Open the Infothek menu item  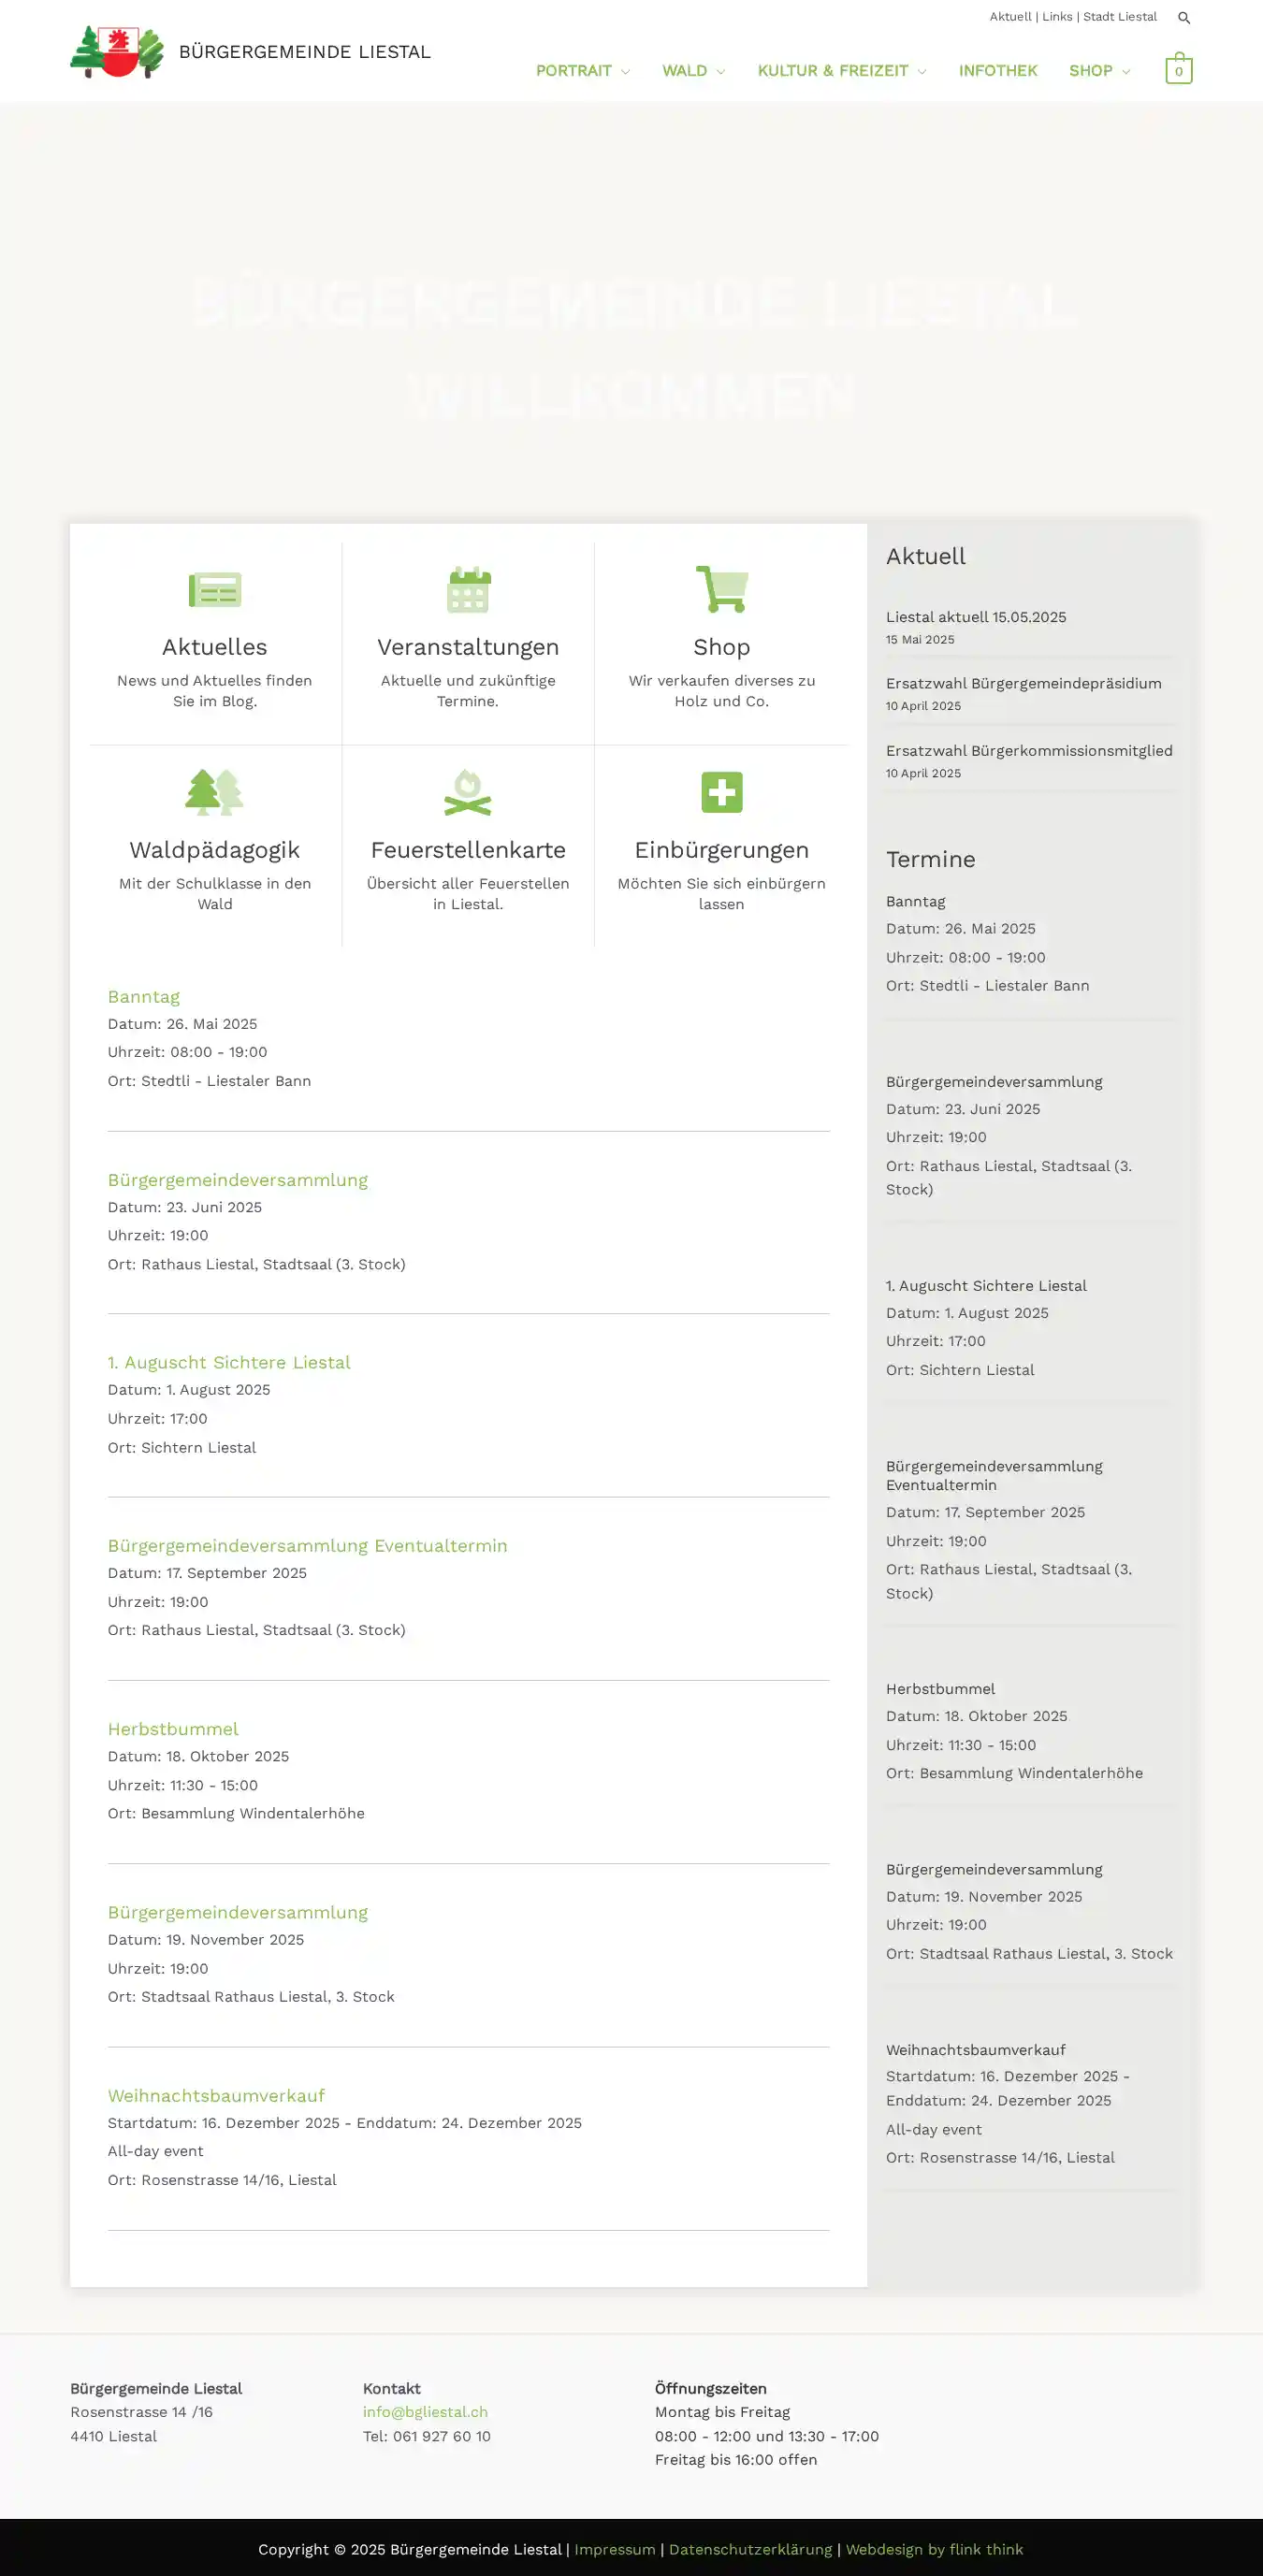coord(997,71)
